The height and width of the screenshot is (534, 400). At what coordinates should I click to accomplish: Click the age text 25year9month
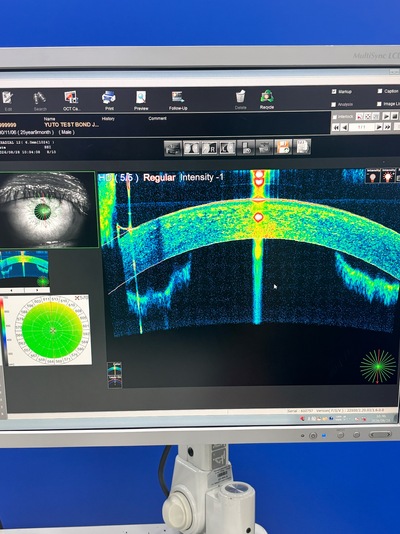pyautogui.click(x=37, y=132)
